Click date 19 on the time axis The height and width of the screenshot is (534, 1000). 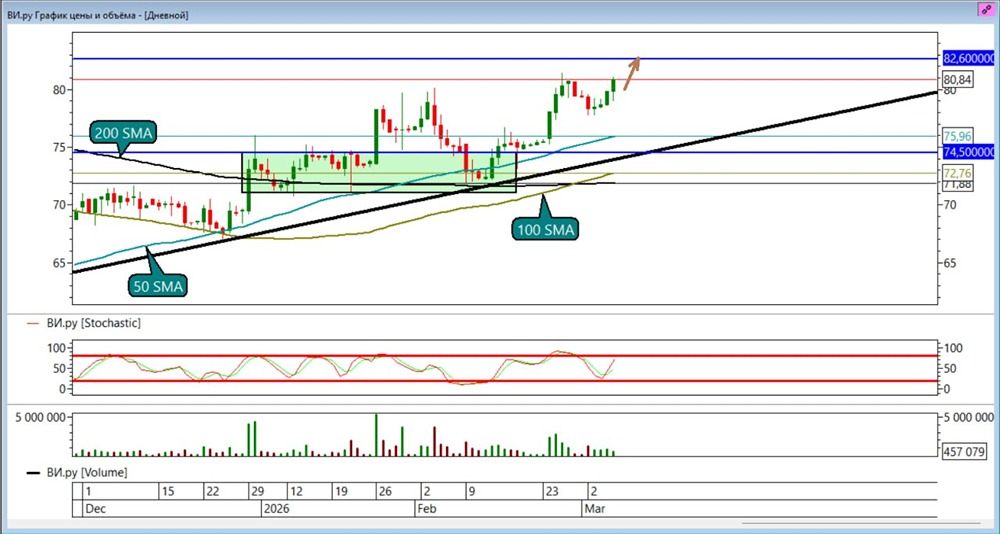(x=341, y=492)
